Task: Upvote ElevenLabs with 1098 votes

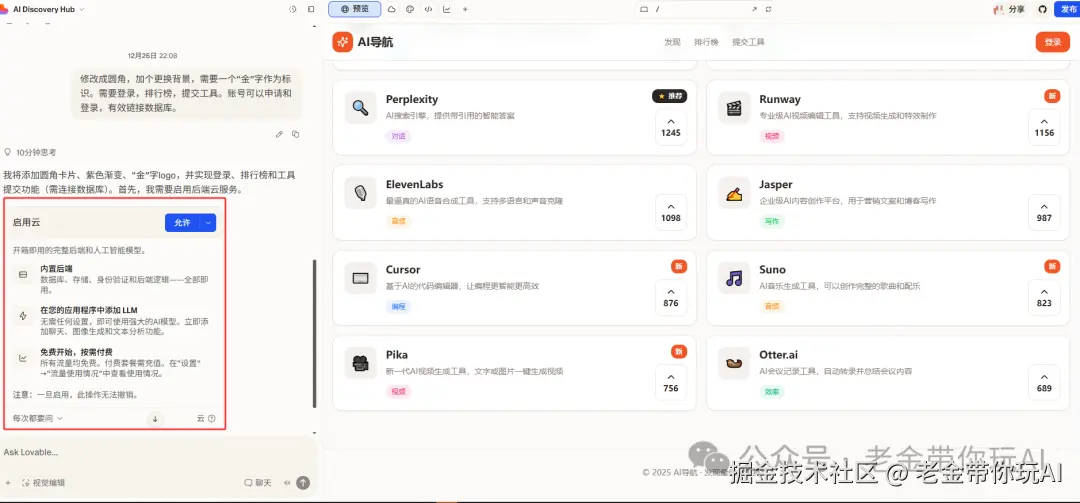Action: 670,212
